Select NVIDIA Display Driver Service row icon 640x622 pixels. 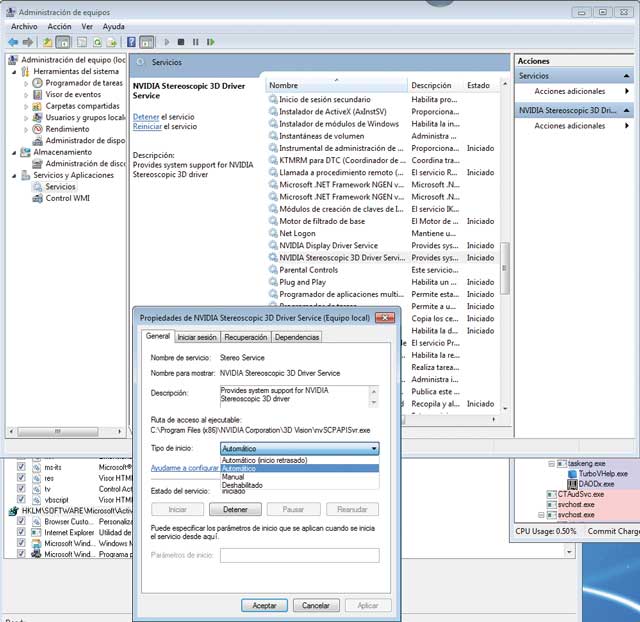[x=273, y=245]
